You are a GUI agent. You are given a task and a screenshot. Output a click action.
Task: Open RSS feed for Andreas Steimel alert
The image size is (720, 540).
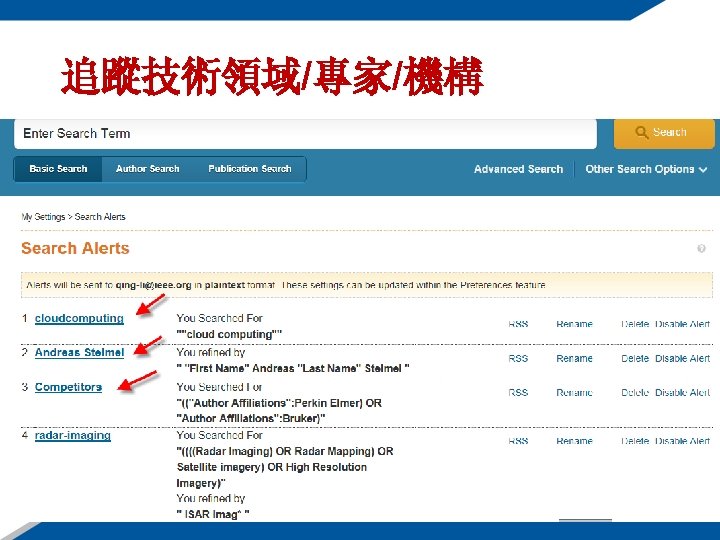[518, 359]
